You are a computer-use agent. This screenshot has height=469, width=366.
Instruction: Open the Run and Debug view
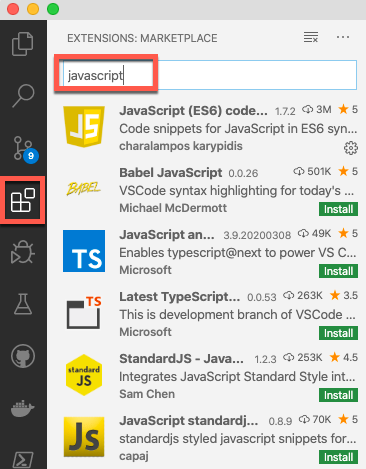[23, 252]
